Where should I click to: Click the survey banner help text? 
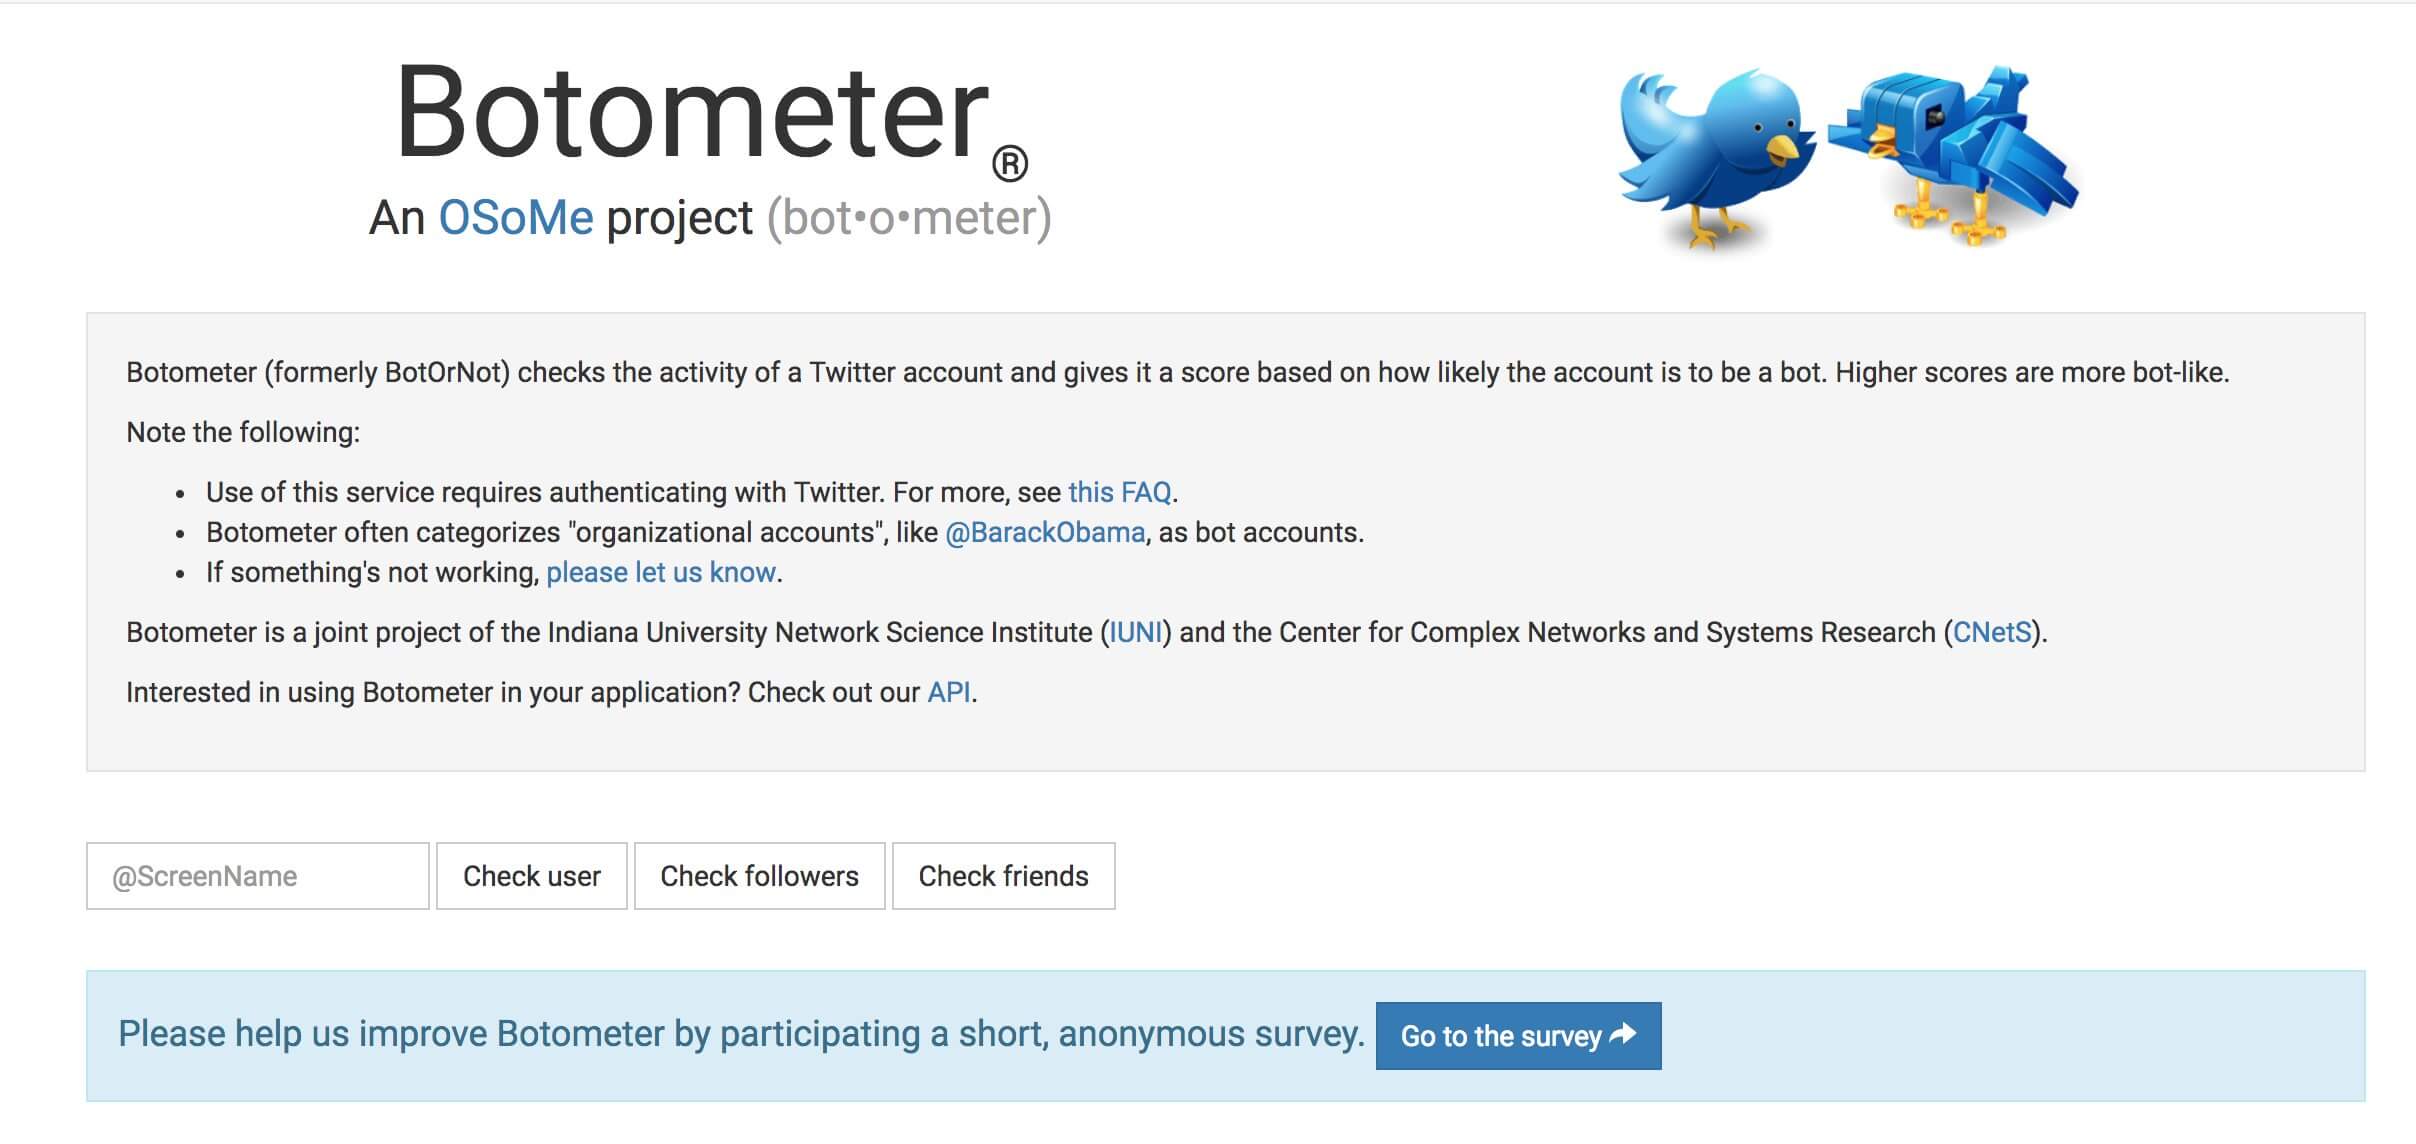[740, 1034]
